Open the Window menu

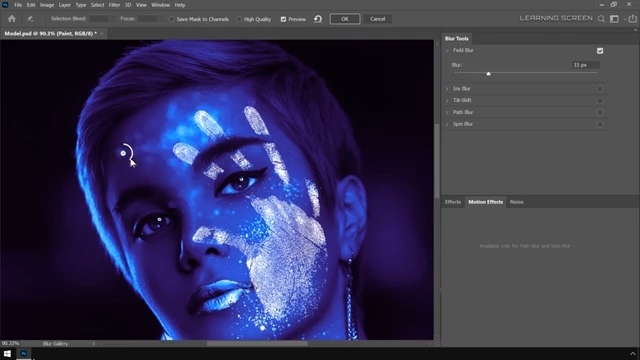click(160, 5)
